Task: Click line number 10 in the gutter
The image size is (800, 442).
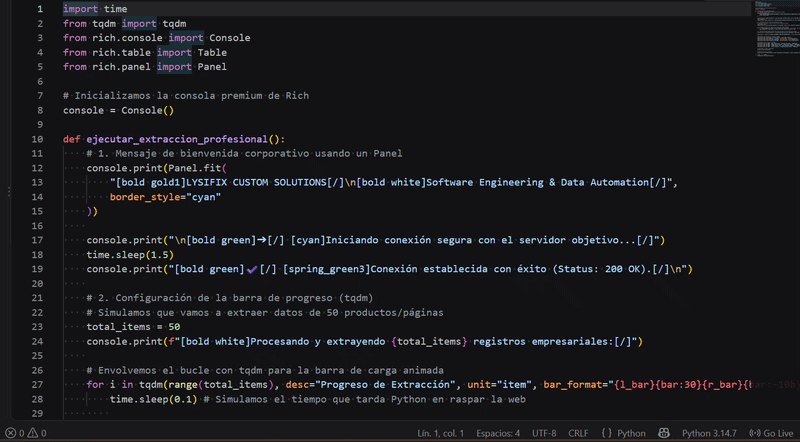Action: click(x=37, y=139)
